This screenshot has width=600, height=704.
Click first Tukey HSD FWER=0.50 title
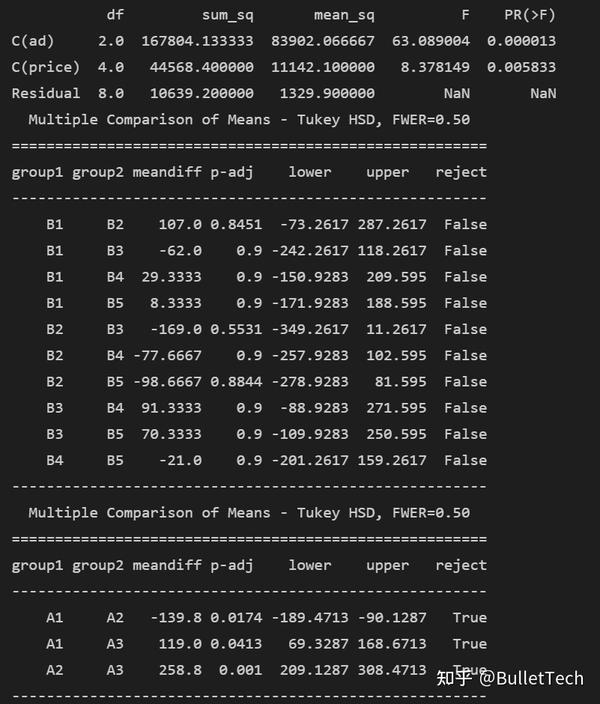249,120
